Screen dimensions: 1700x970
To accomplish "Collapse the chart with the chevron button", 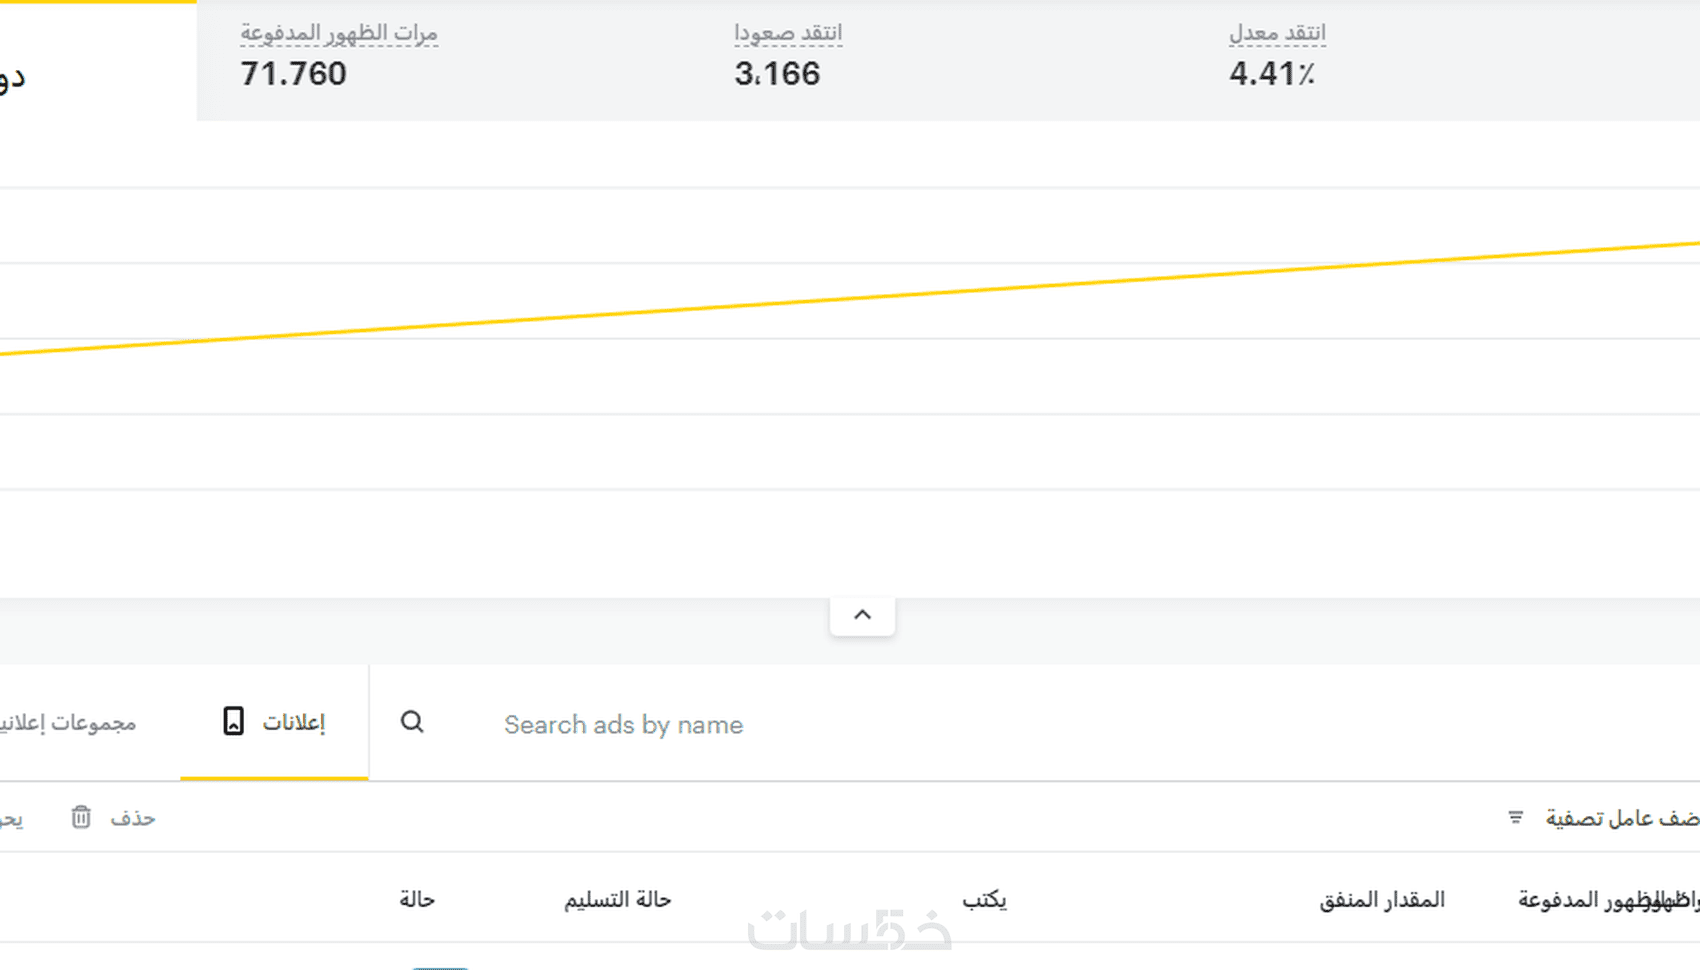I will (862, 615).
